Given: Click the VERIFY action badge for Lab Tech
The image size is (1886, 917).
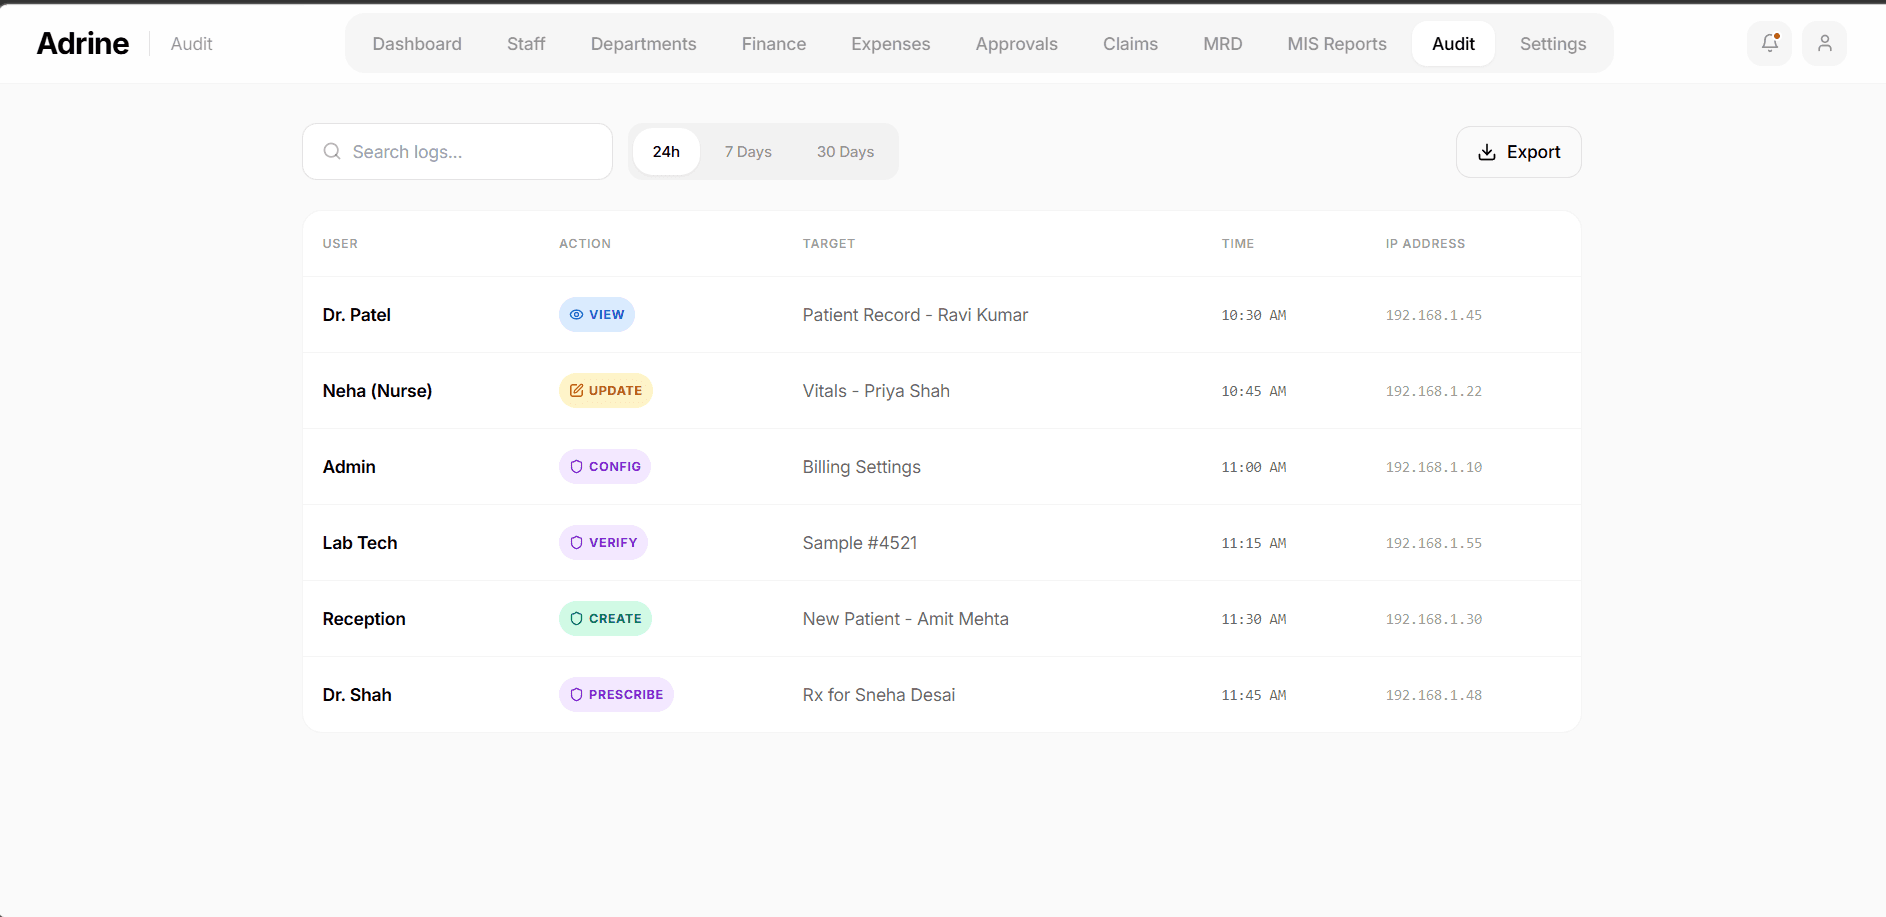Looking at the screenshot, I should pos(603,542).
